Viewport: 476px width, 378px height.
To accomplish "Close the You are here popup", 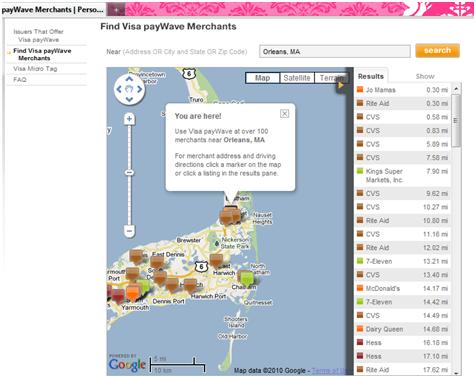I will (x=284, y=114).
